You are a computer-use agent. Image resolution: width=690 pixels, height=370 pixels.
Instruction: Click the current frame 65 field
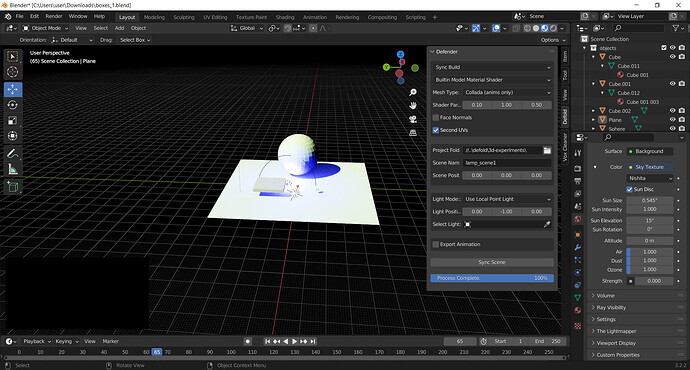pos(460,341)
